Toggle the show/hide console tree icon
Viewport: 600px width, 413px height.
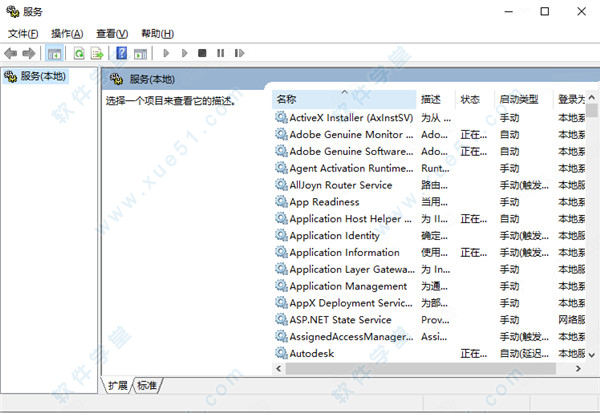click(54, 54)
